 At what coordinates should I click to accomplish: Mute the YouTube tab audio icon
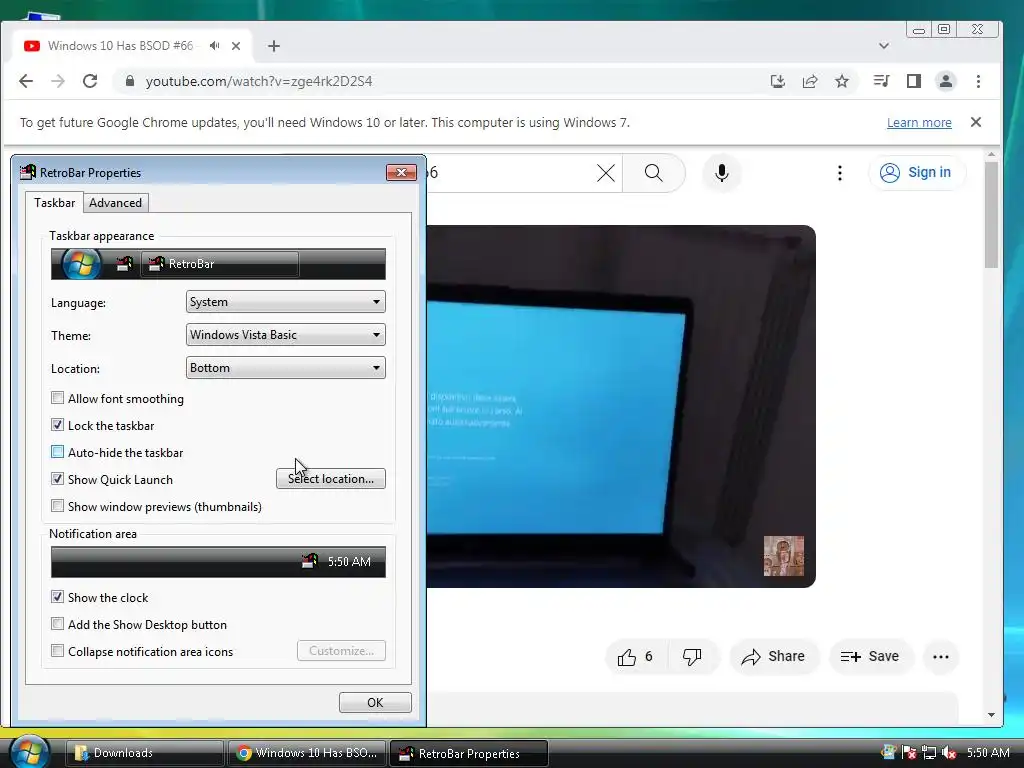pos(214,46)
